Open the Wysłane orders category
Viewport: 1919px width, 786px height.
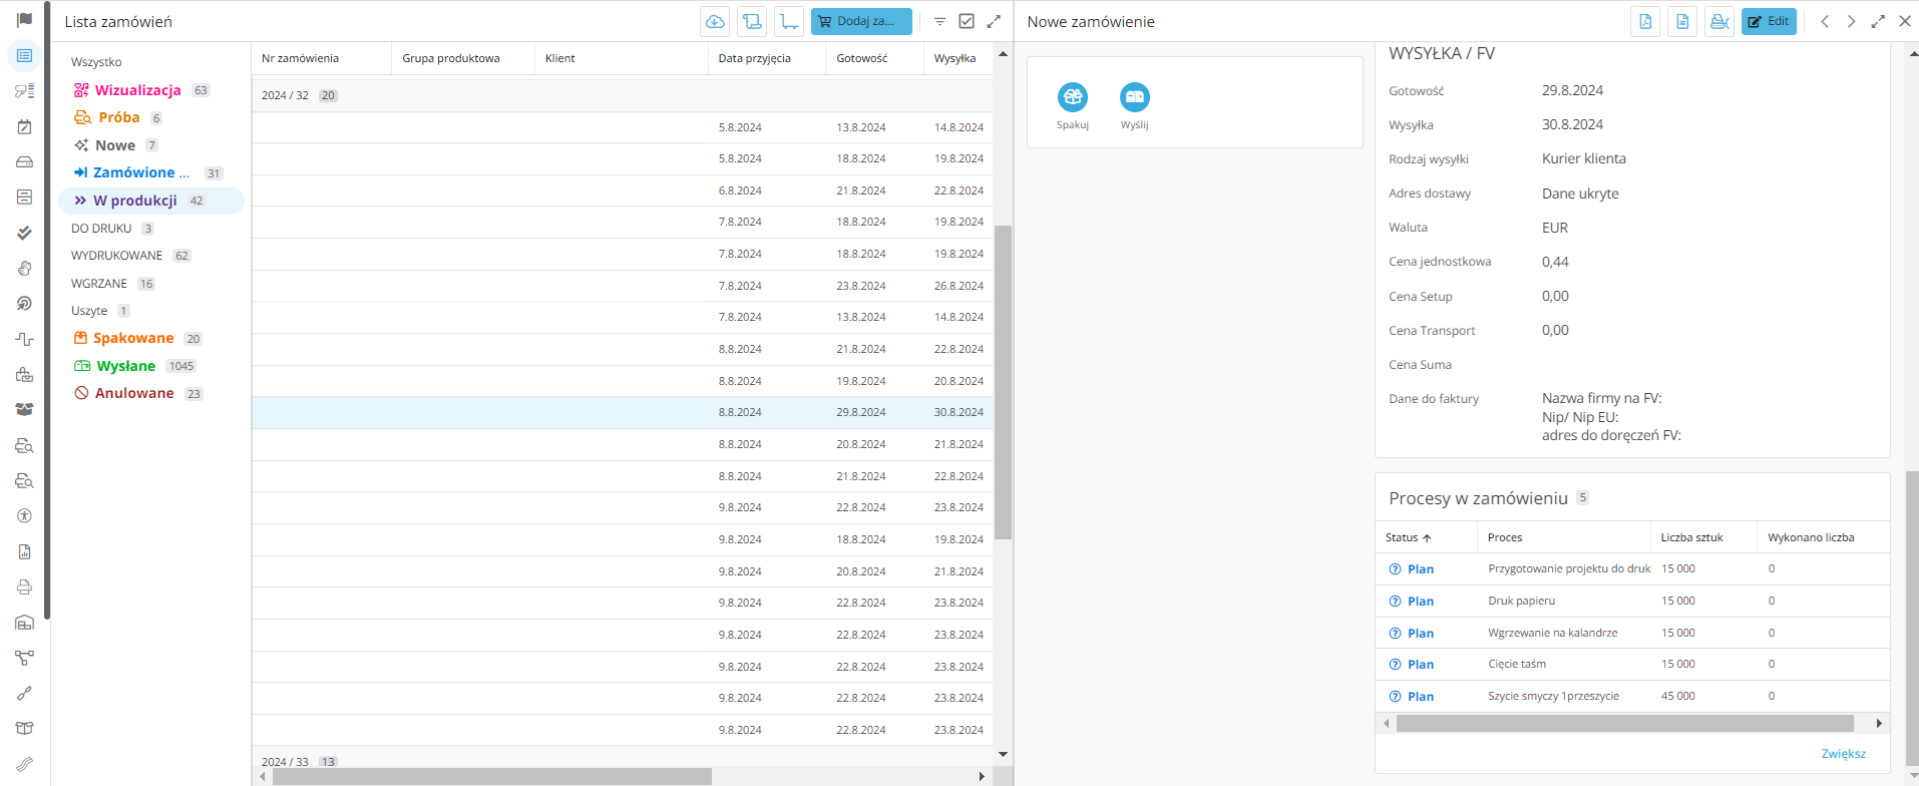126,366
